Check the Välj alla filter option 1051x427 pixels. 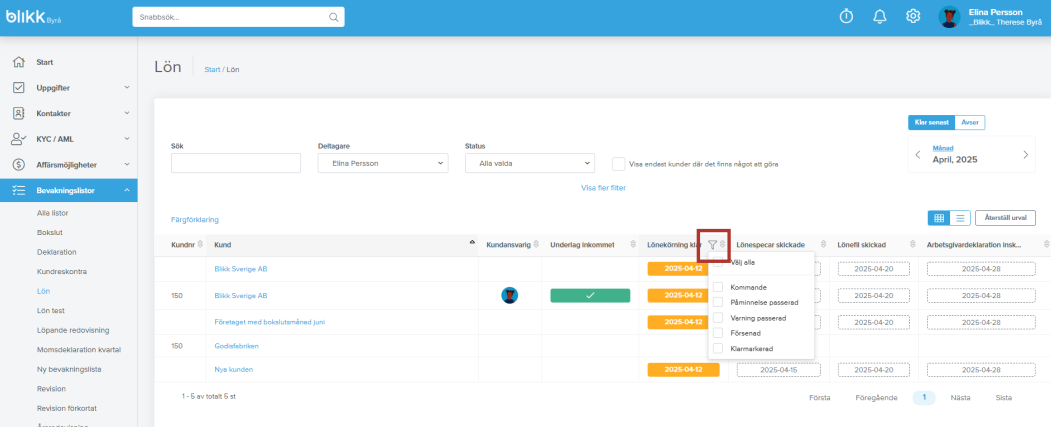tap(718, 262)
